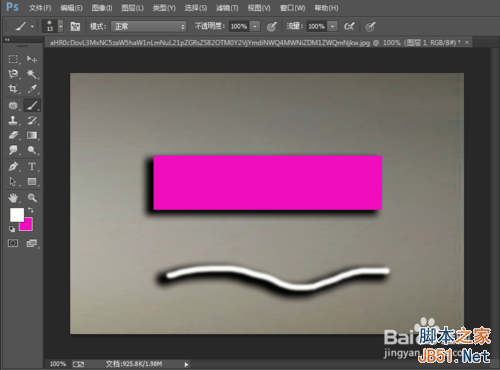
Task: Enable airbrush mode next to flow
Action: pos(349,26)
